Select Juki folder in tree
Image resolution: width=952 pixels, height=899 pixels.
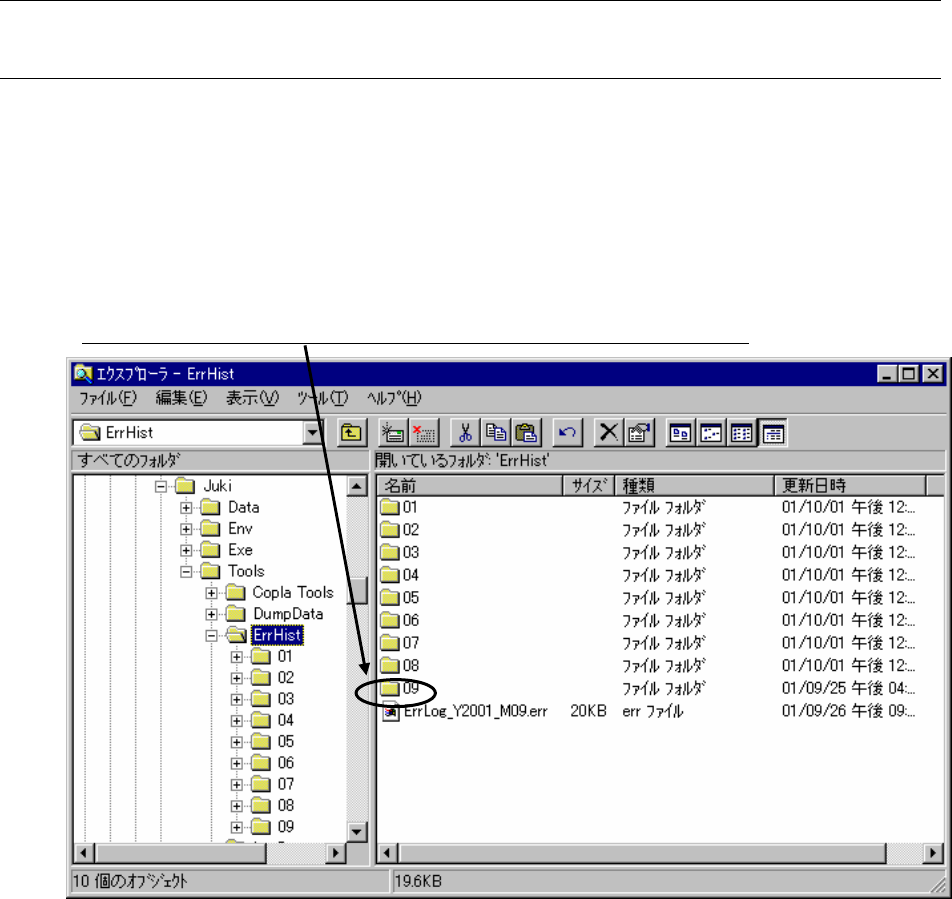tap(203, 486)
